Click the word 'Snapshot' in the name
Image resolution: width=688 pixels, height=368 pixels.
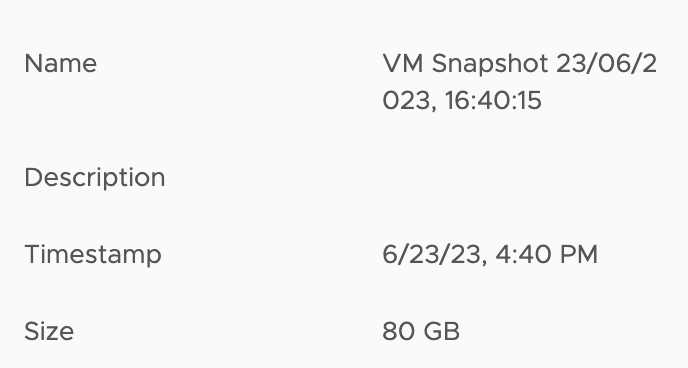(x=490, y=64)
